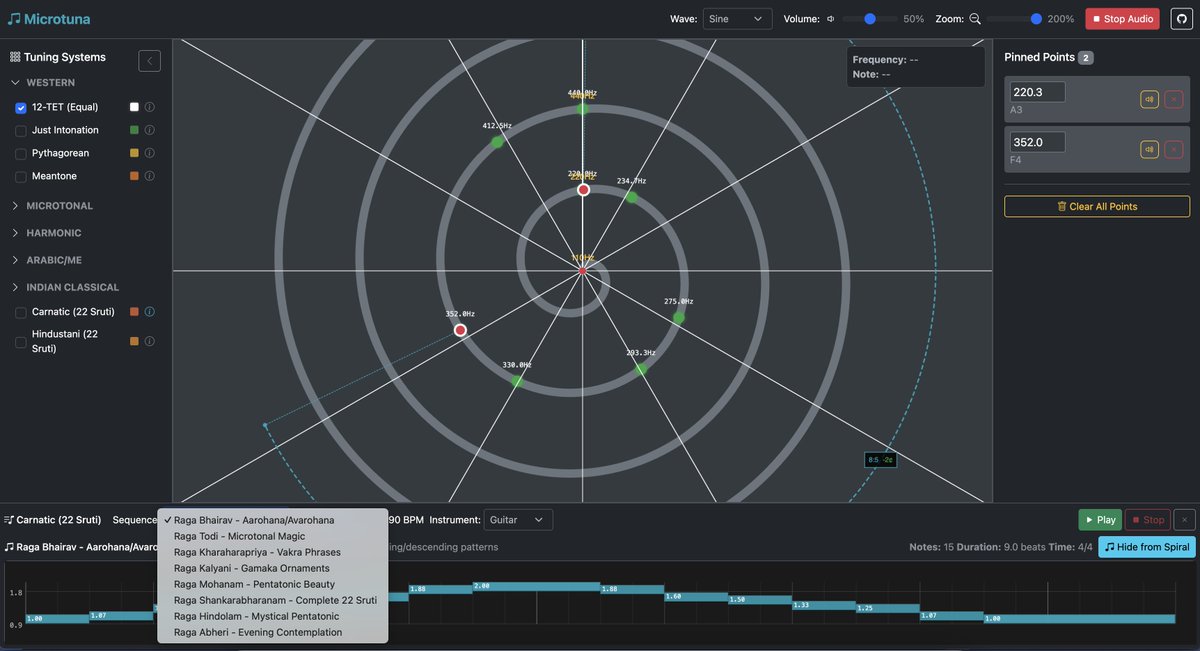
Task: Select the 275.0Hz spiral point
Action: pyautogui.click(x=678, y=317)
